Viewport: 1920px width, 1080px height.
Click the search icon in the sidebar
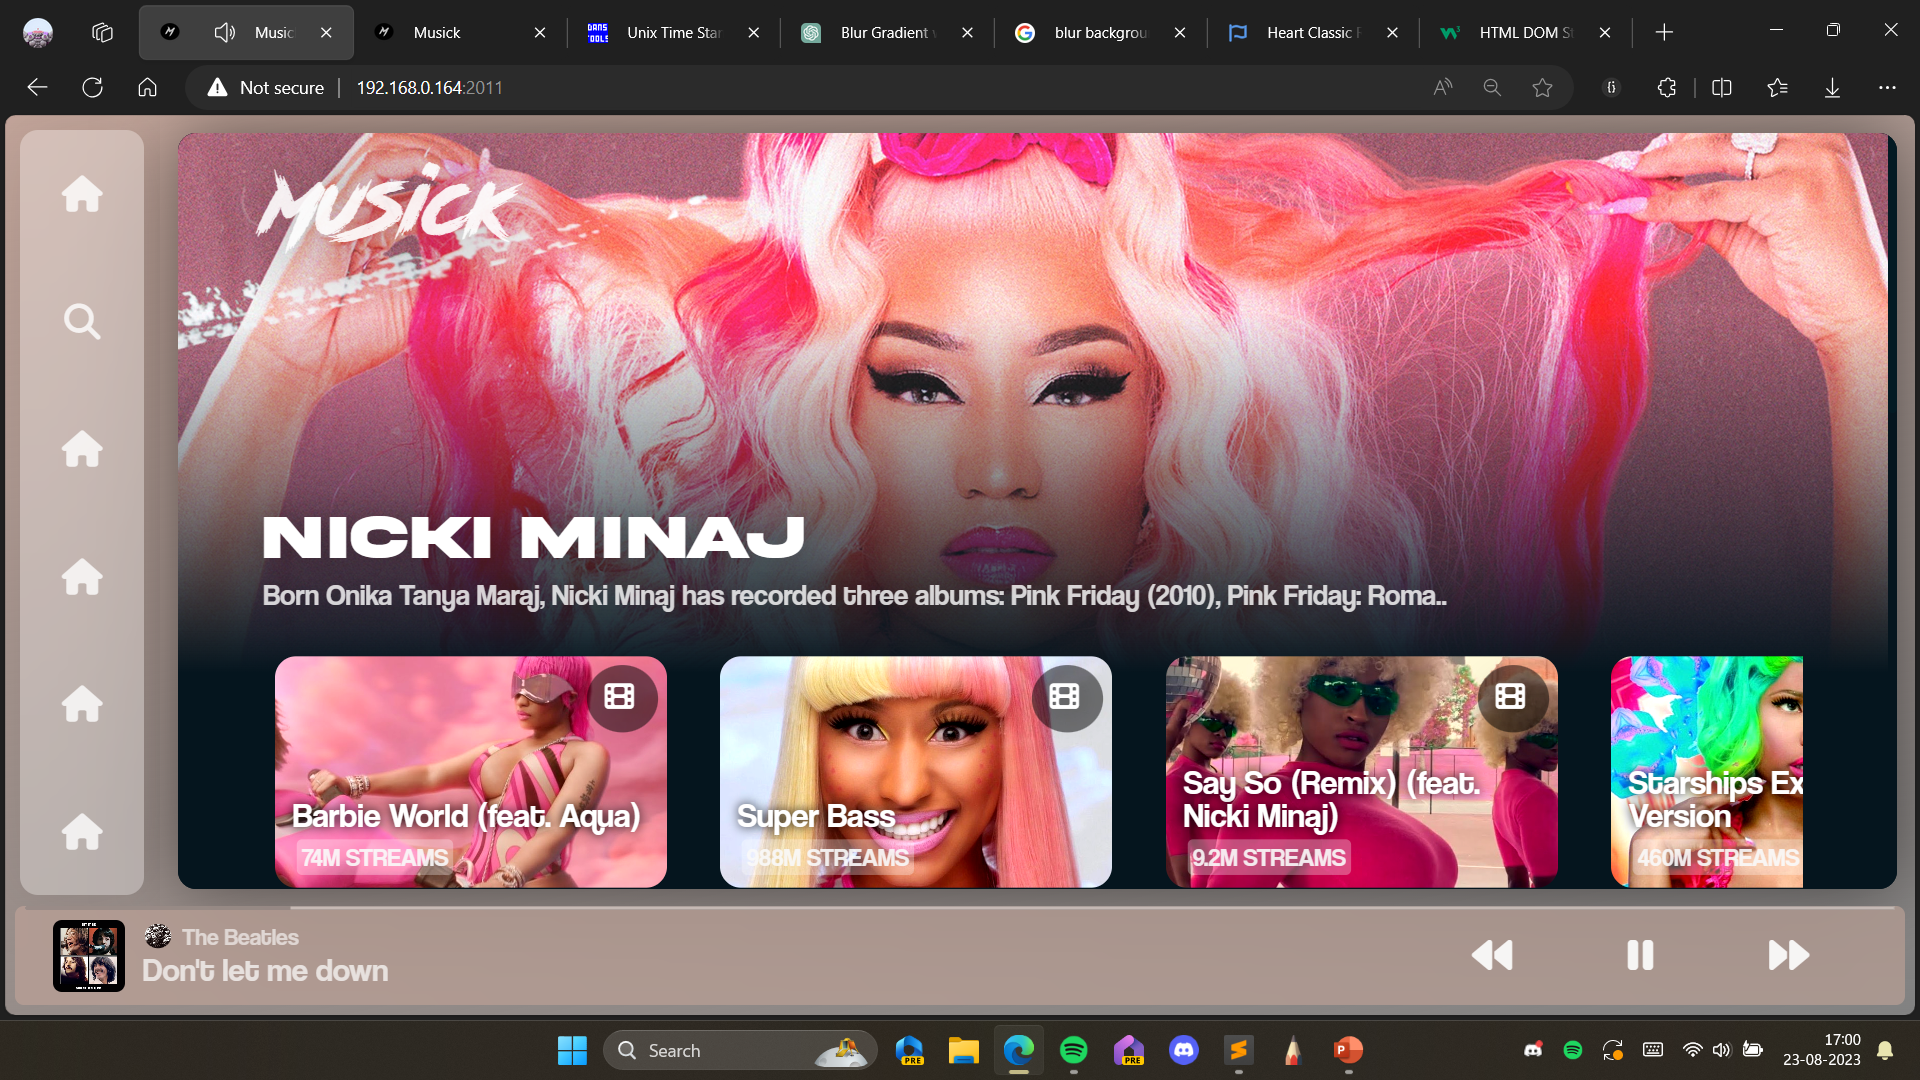pyautogui.click(x=82, y=321)
